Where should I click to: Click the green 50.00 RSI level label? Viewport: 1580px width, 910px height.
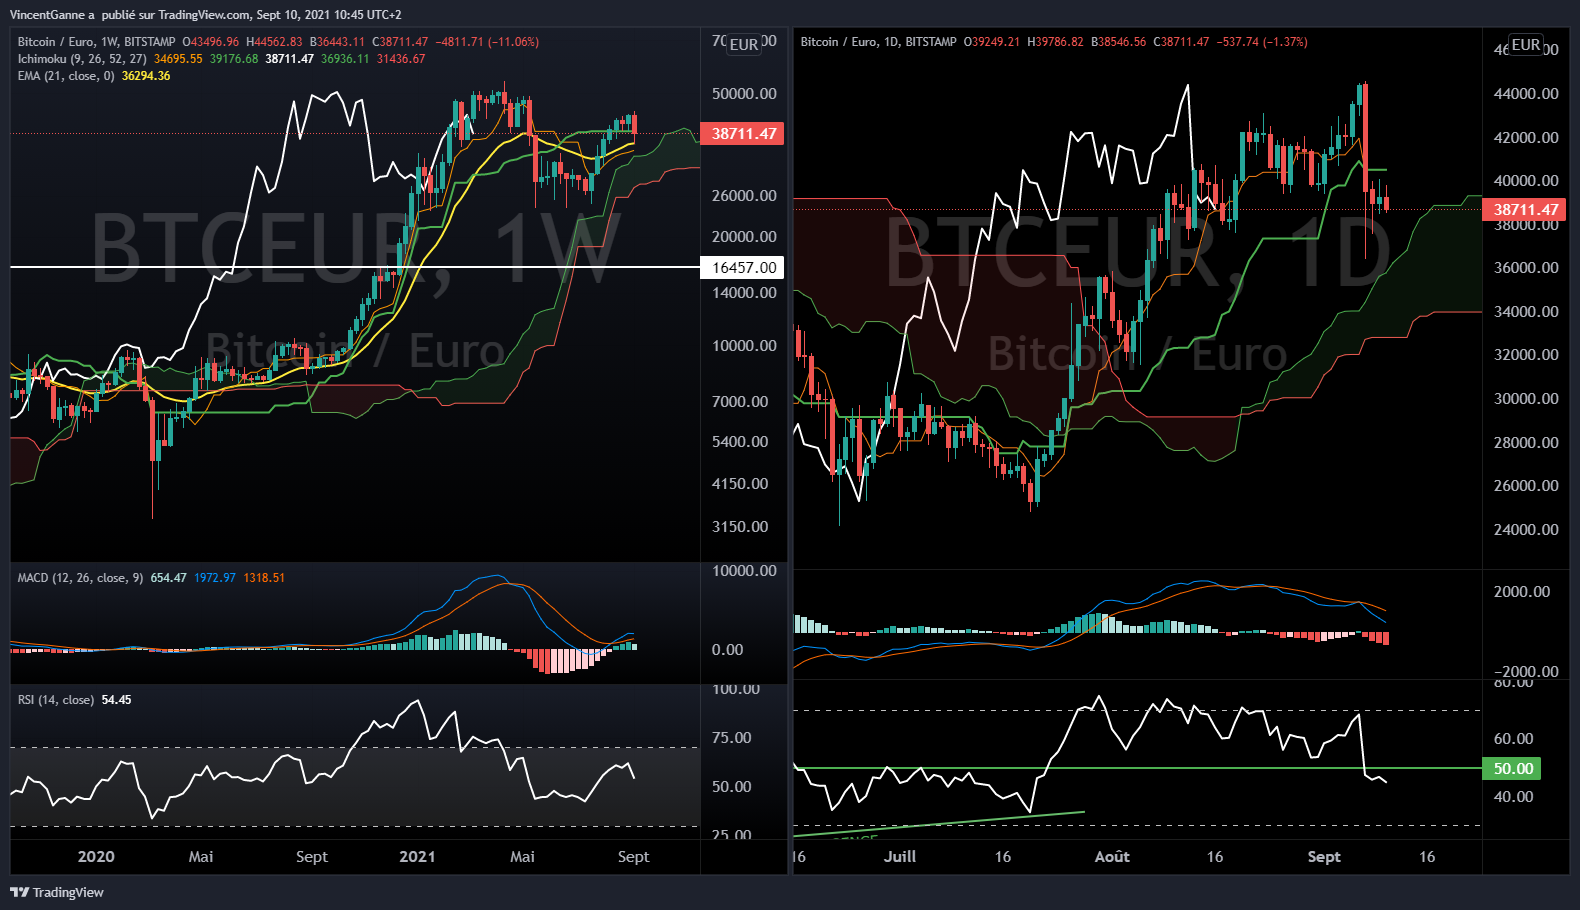pos(1512,768)
